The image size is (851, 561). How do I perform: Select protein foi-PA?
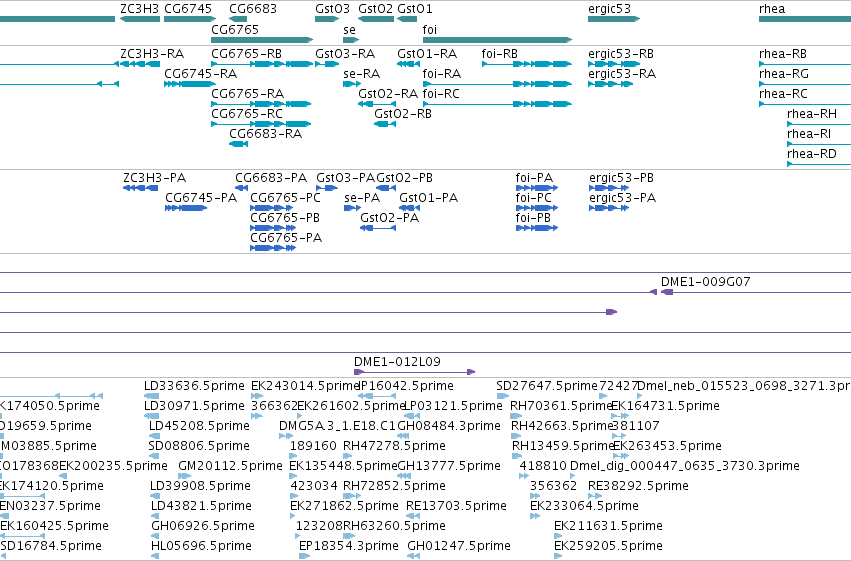click(537, 188)
